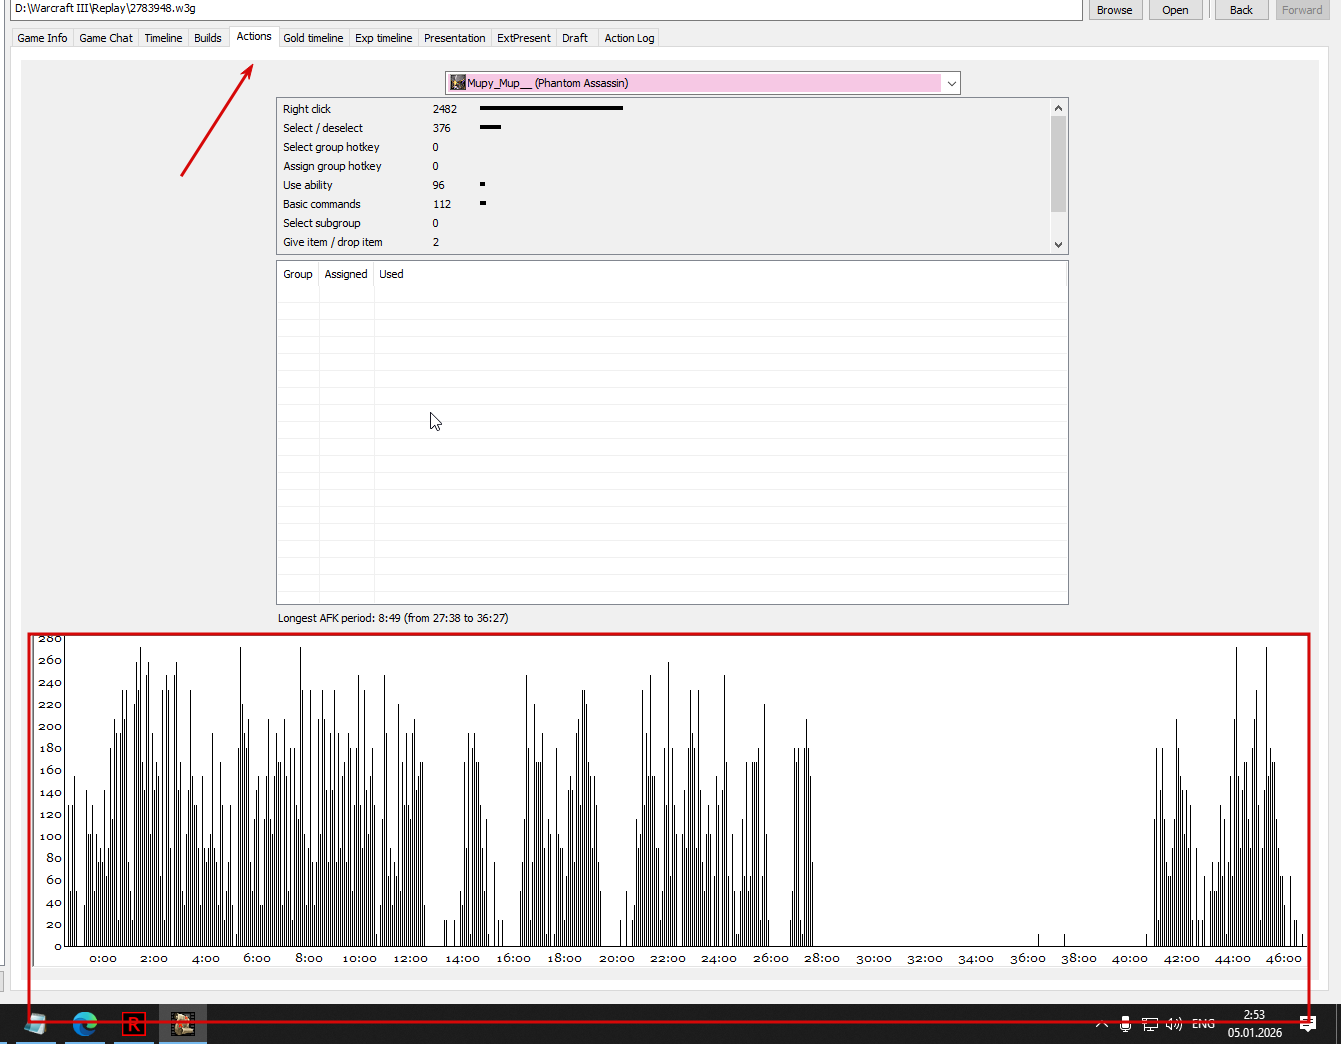Switch to the Draft tab
The height and width of the screenshot is (1044, 1341).
point(575,38)
